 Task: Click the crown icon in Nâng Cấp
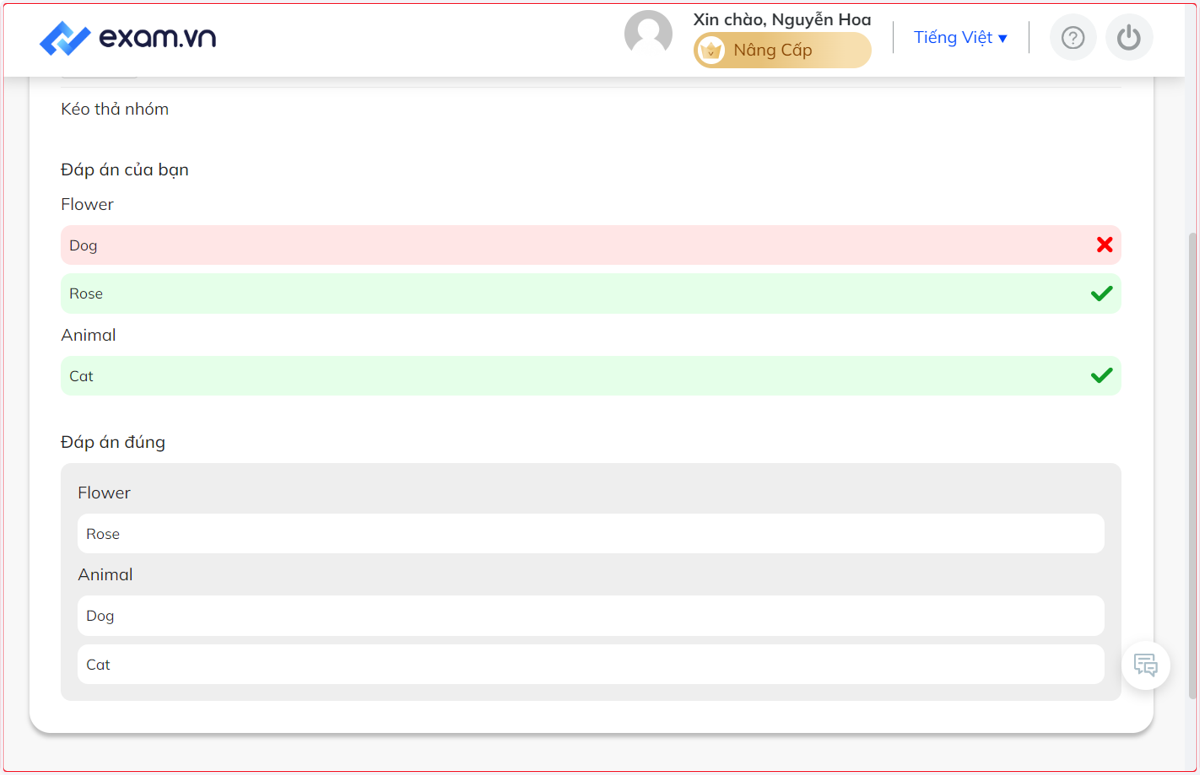pyautogui.click(x=711, y=50)
